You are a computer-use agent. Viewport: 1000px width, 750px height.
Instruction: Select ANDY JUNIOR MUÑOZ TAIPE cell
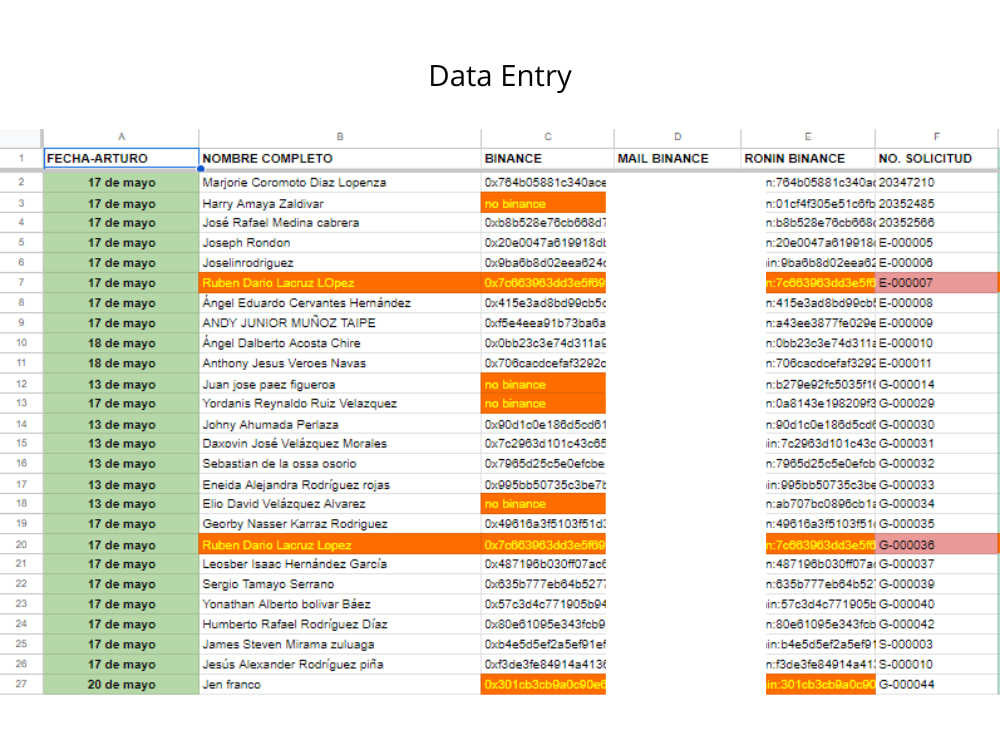coord(340,323)
